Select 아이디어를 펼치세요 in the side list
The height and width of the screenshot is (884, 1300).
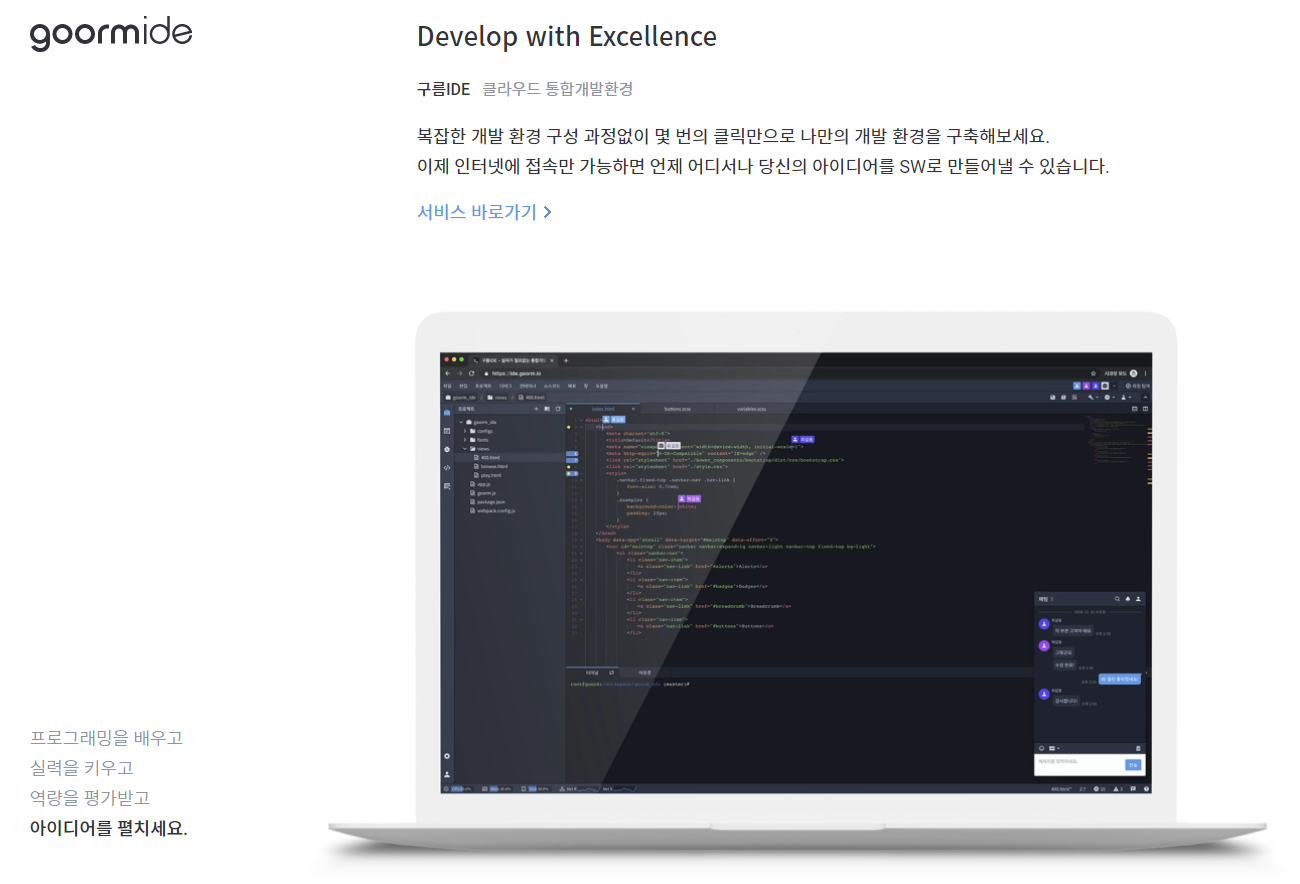[109, 828]
